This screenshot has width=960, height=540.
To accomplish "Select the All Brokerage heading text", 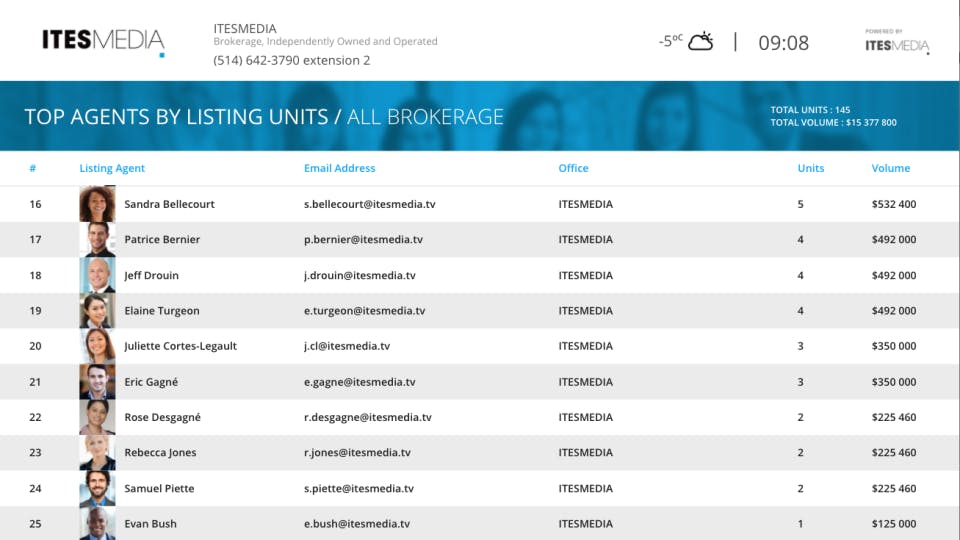I will (425, 117).
